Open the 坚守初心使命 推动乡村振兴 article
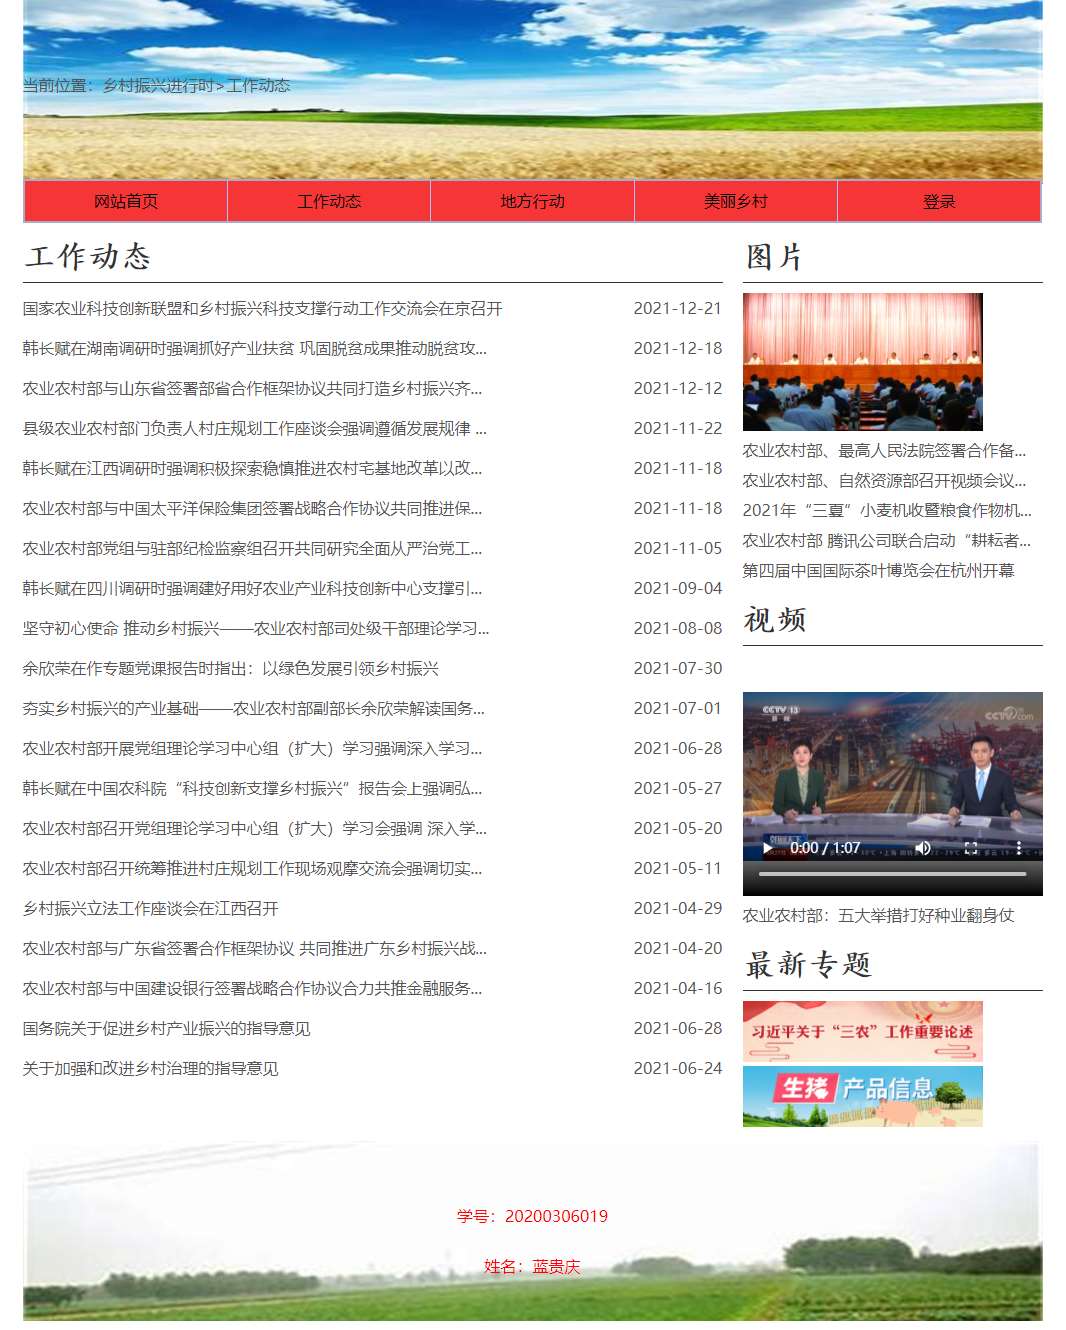Image resolution: width=1066 pixels, height=1330 pixels. tap(256, 629)
